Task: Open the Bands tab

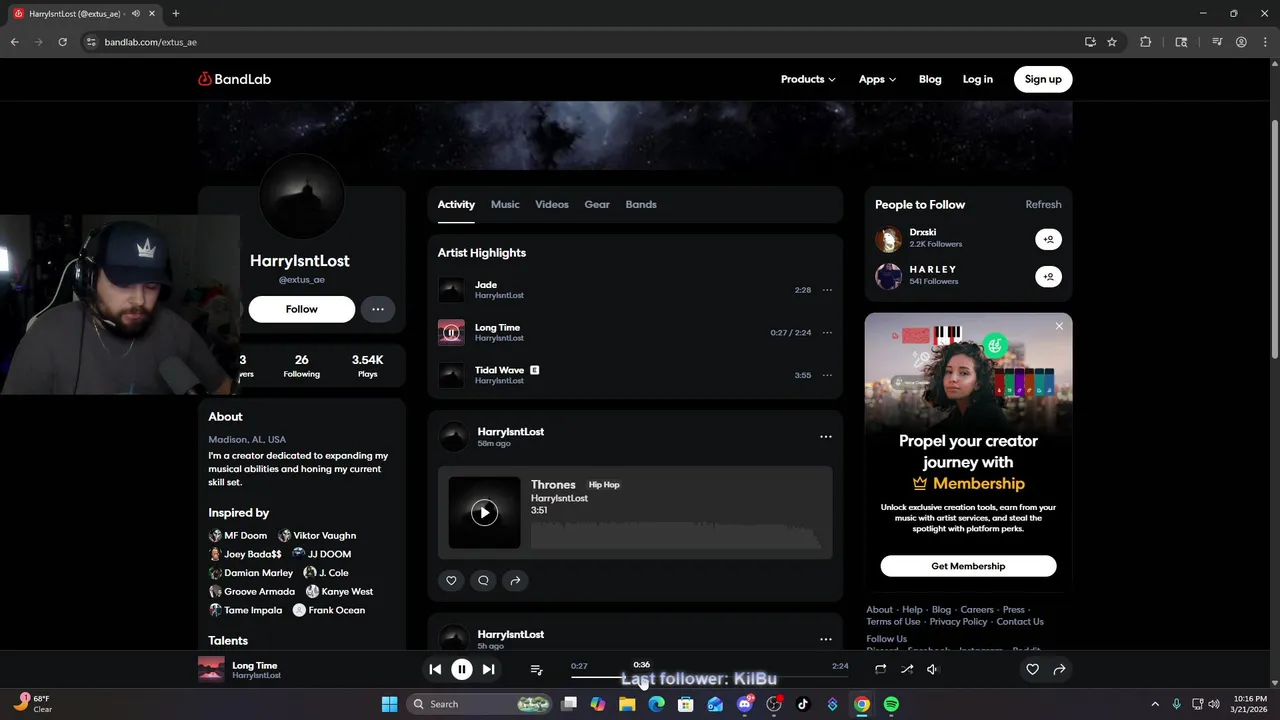Action: tap(641, 204)
